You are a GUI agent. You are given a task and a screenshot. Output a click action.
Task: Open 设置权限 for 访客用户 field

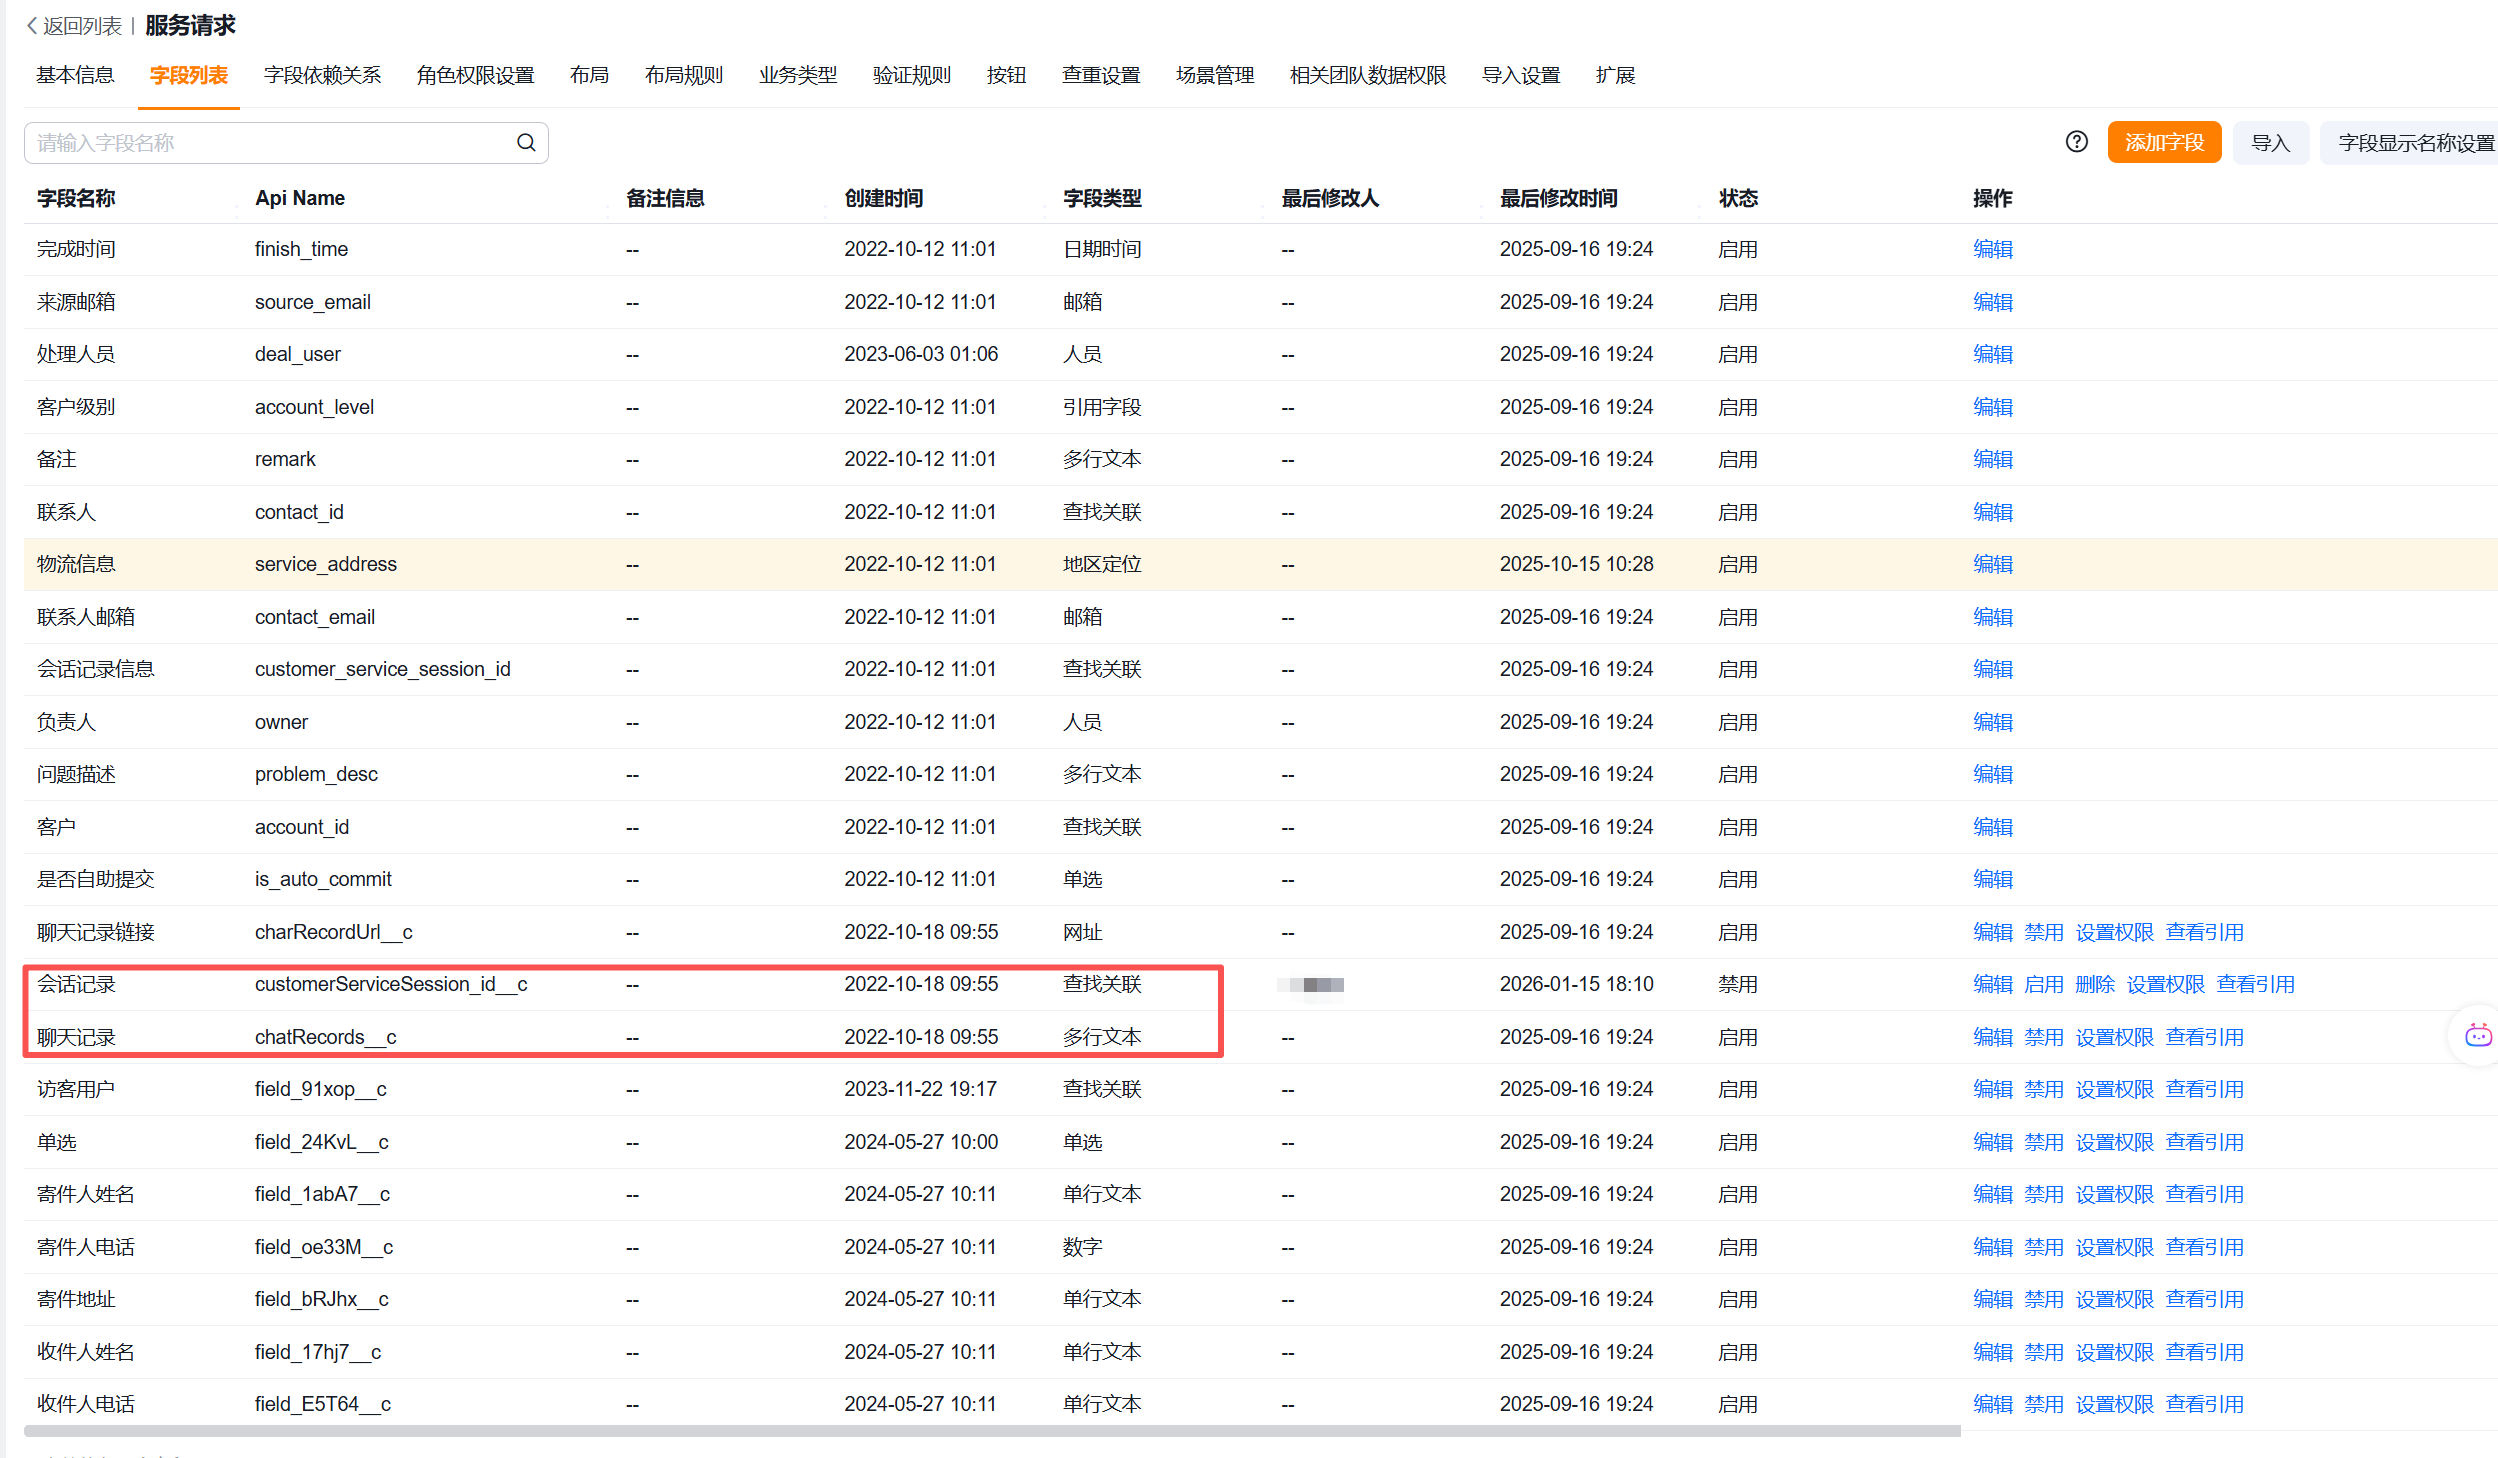pyautogui.click(x=2114, y=1089)
